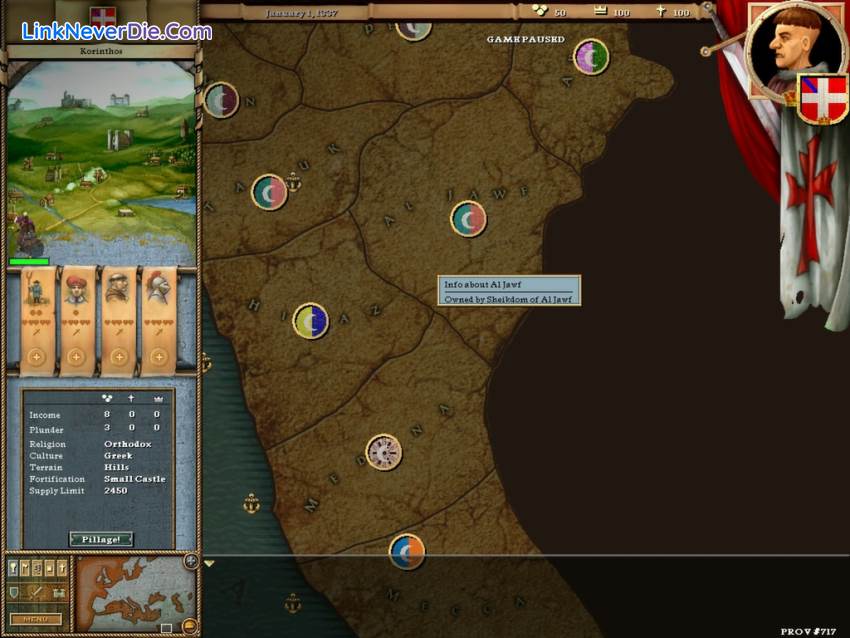The width and height of the screenshot is (850, 638).
Task: Click the minimap navigation cross icon
Action: click(190, 561)
